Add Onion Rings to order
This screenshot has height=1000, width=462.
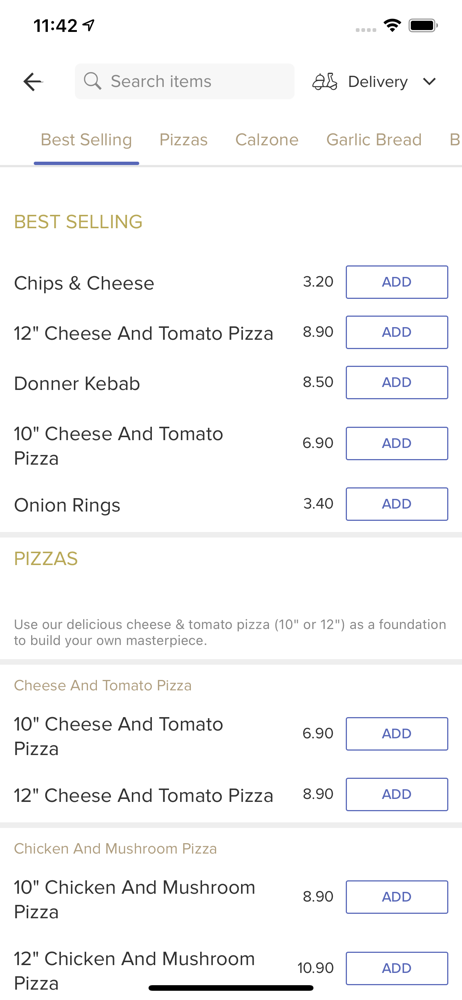(x=397, y=504)
